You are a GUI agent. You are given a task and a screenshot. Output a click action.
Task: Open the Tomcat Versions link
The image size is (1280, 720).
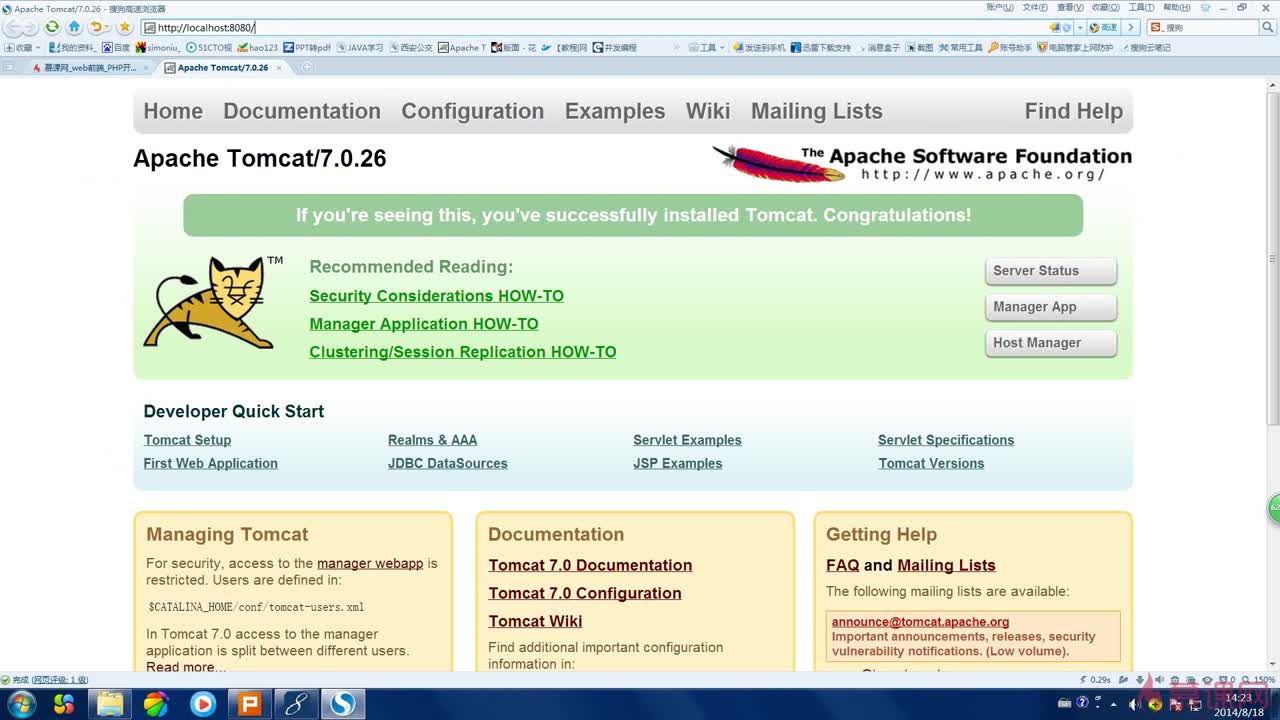pyautogui.click(x=931, y=463)
